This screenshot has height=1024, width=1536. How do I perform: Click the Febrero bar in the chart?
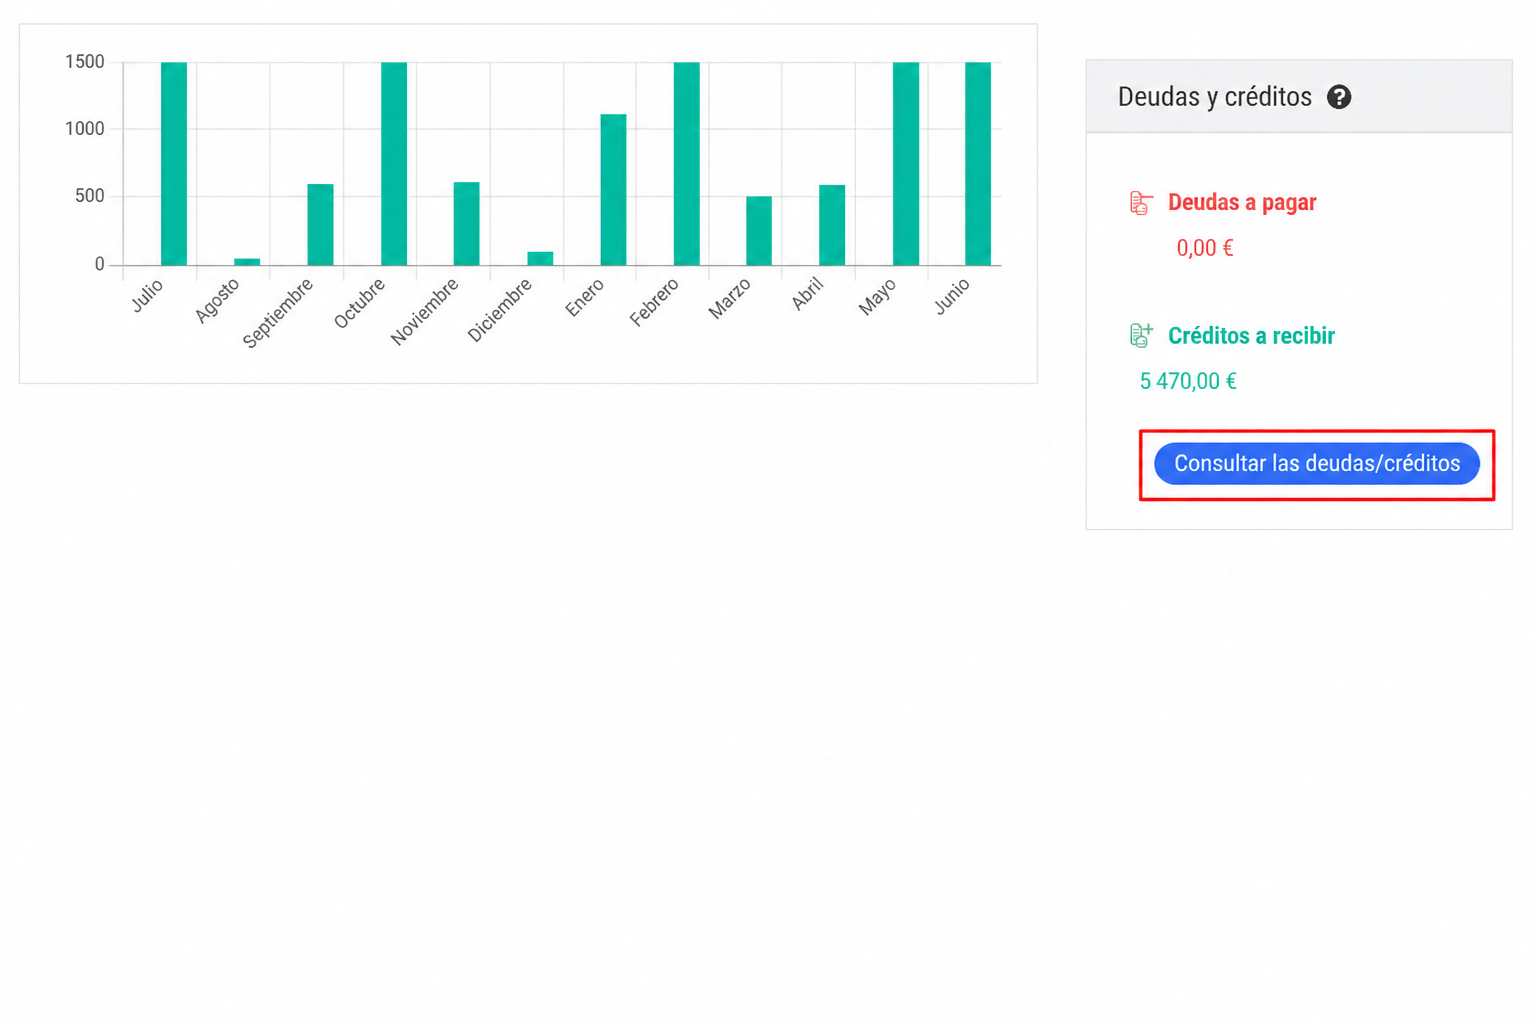686,164
